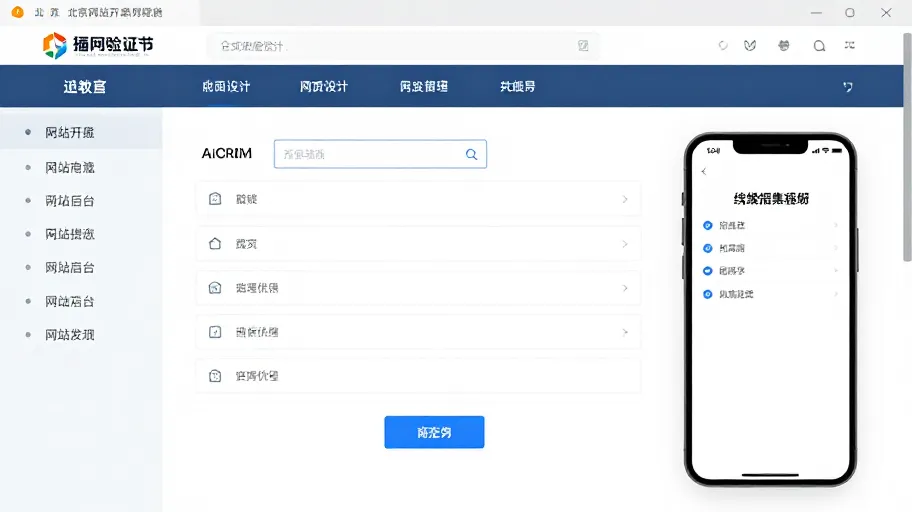This screenshot has height=512, width=912.
Task: Tap the second phone preview row label
Action: click(732, 248)
